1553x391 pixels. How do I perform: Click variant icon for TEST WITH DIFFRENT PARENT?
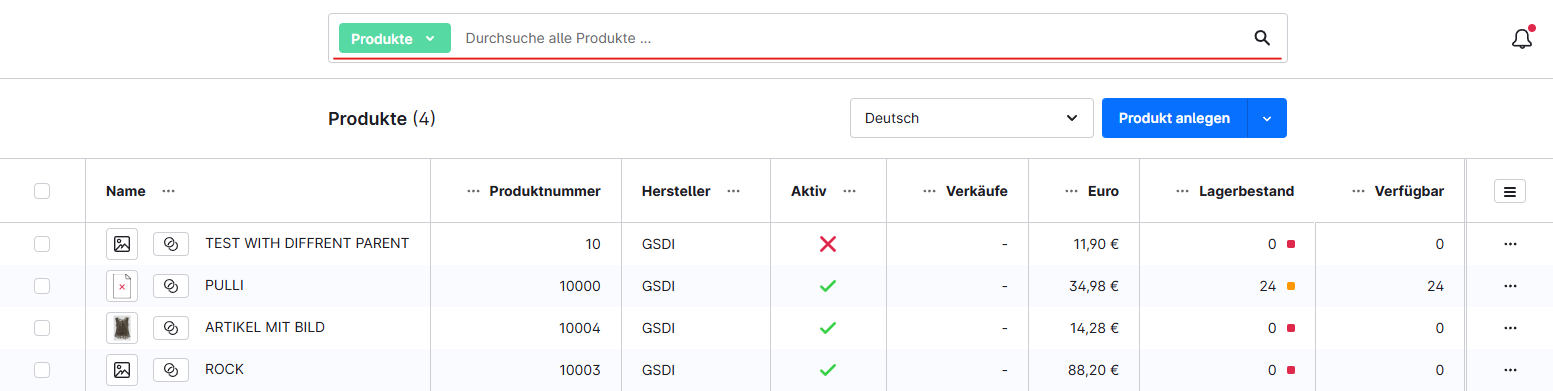(x=171, y=244)
